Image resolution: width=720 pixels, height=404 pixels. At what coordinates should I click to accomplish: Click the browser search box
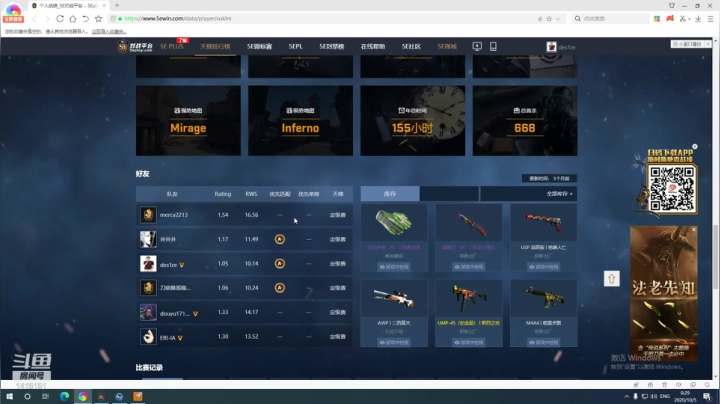tap(611, 19)
